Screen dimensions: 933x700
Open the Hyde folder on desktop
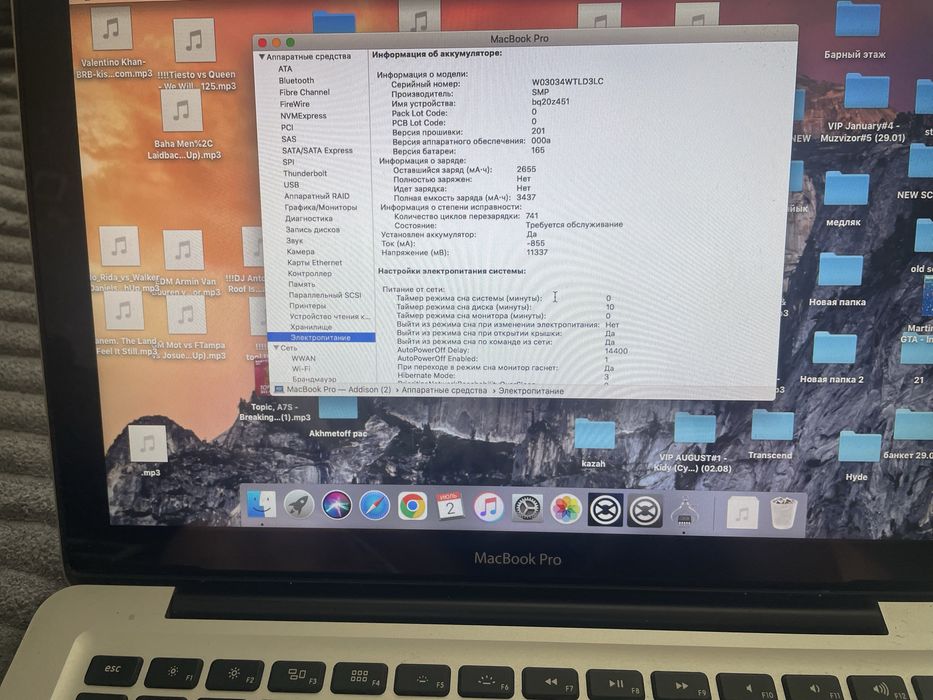[859, 457]
